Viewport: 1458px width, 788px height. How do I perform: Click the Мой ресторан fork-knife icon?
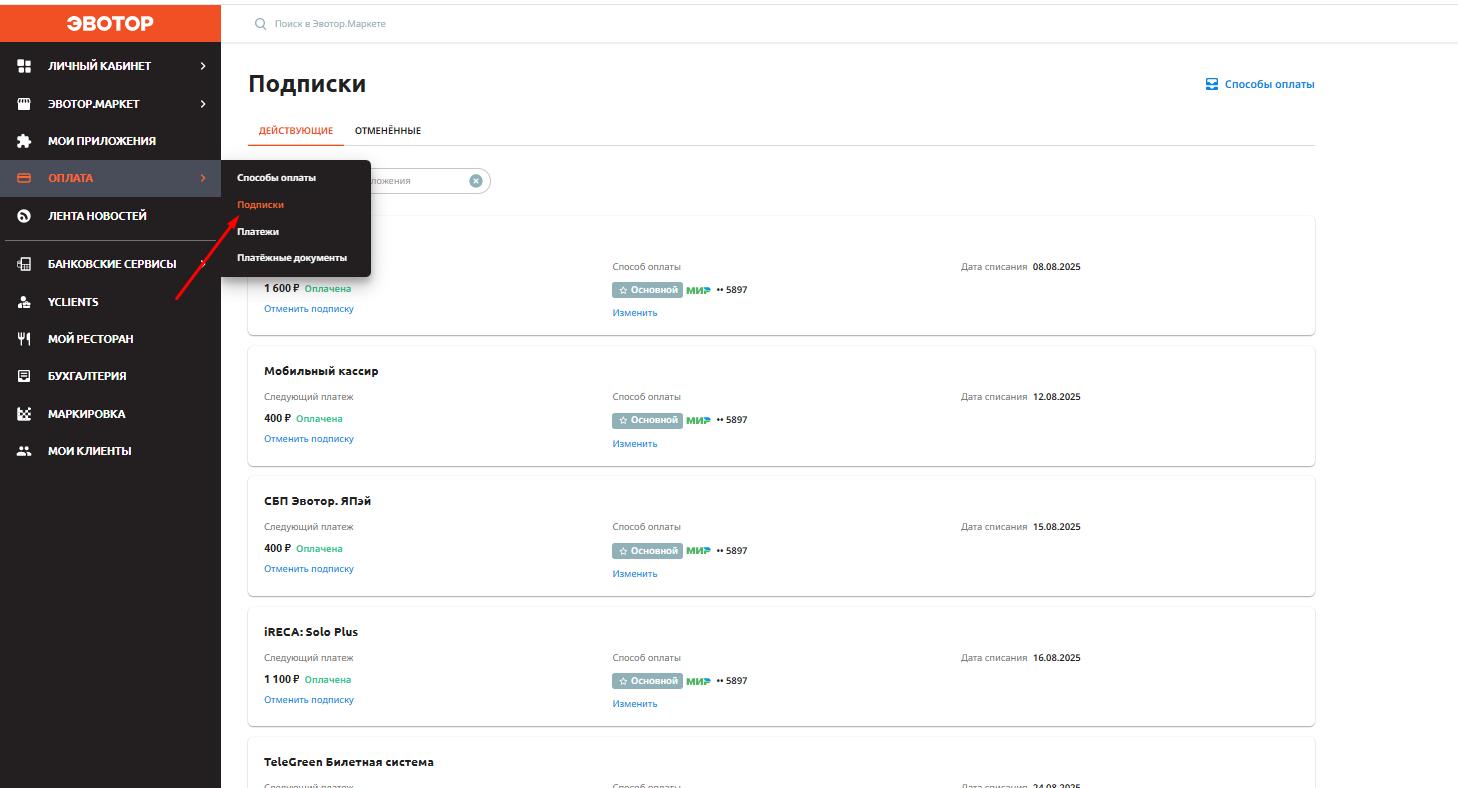pos(25,339)
